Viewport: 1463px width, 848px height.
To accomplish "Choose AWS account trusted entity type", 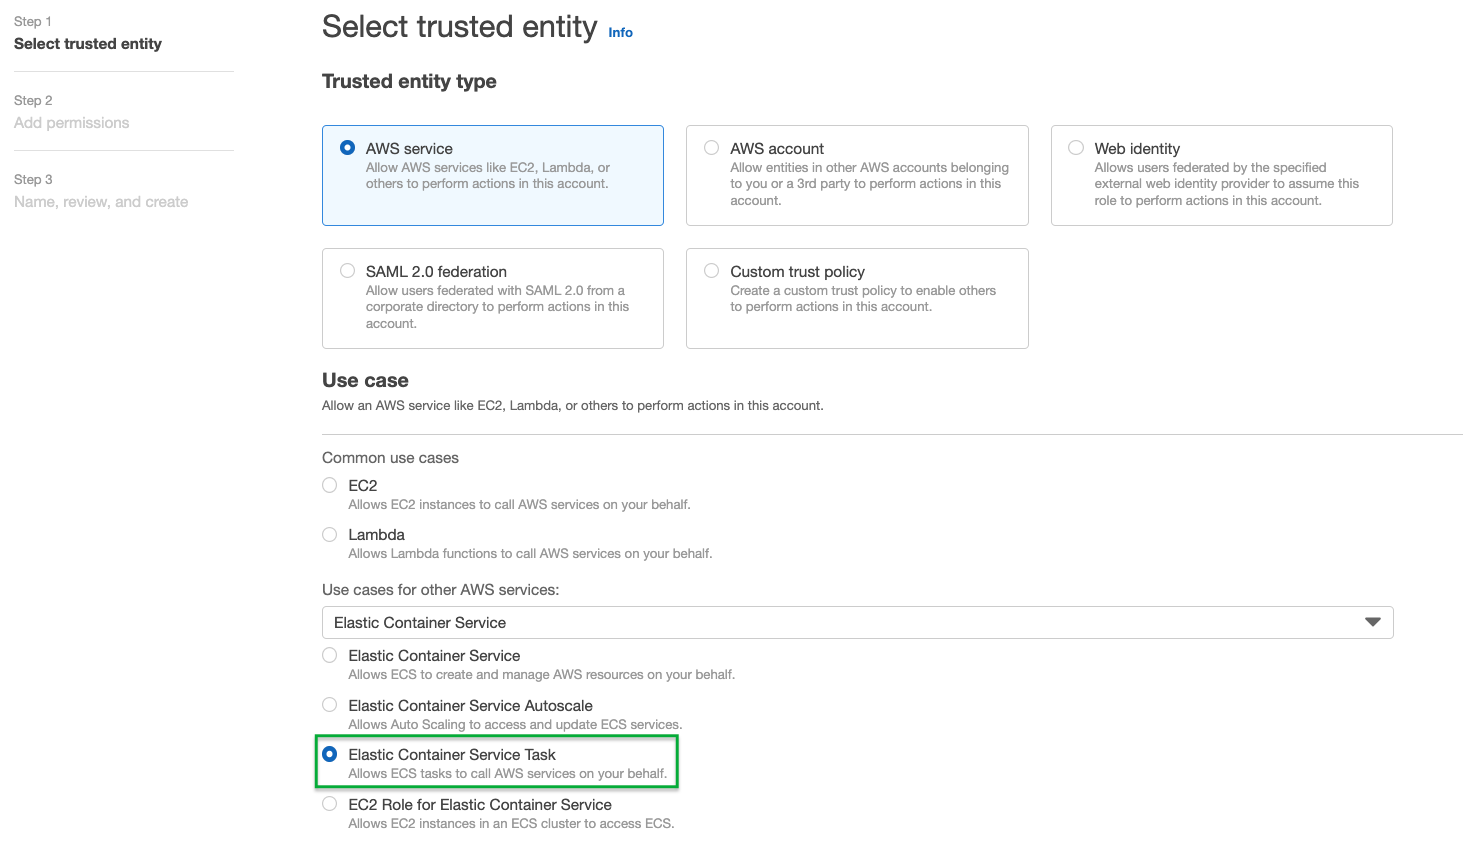I will (712, 148).
